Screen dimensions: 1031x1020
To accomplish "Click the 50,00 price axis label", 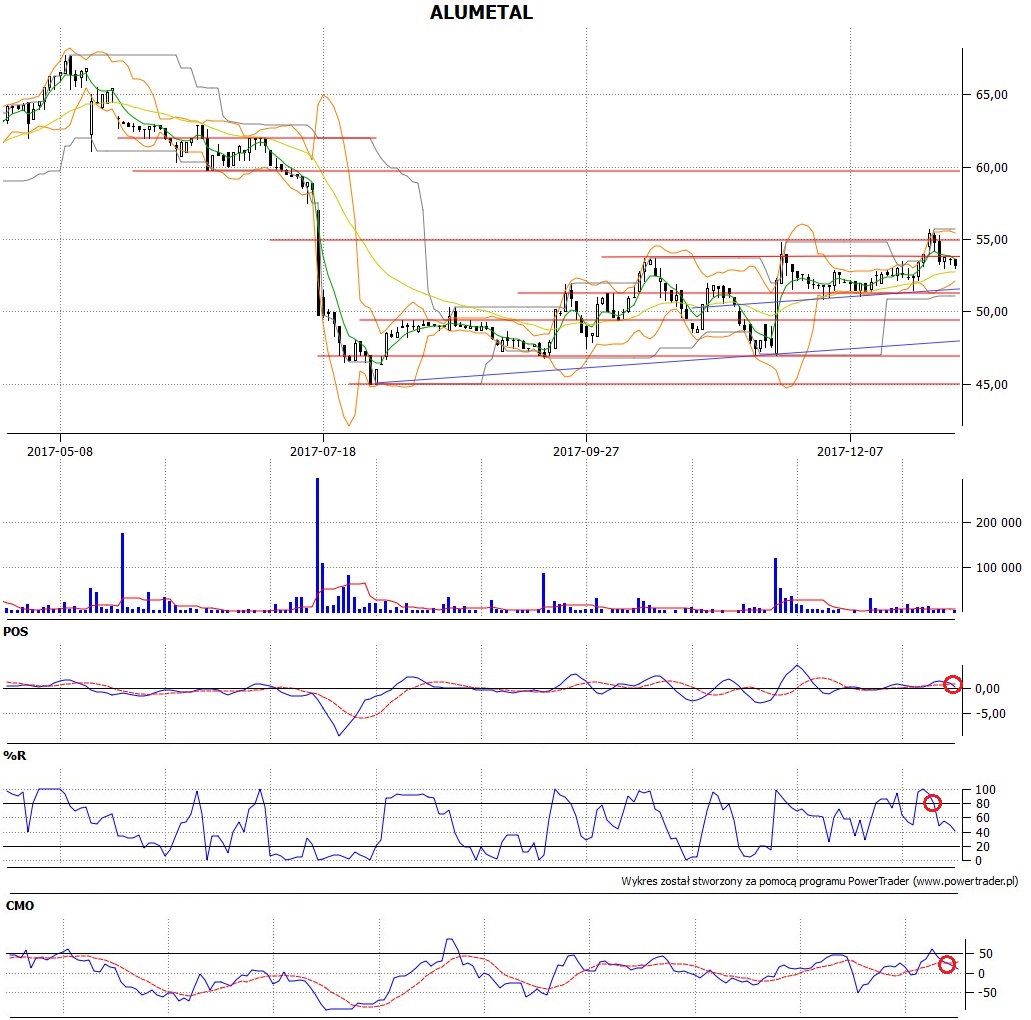I will tap(992, 312).
